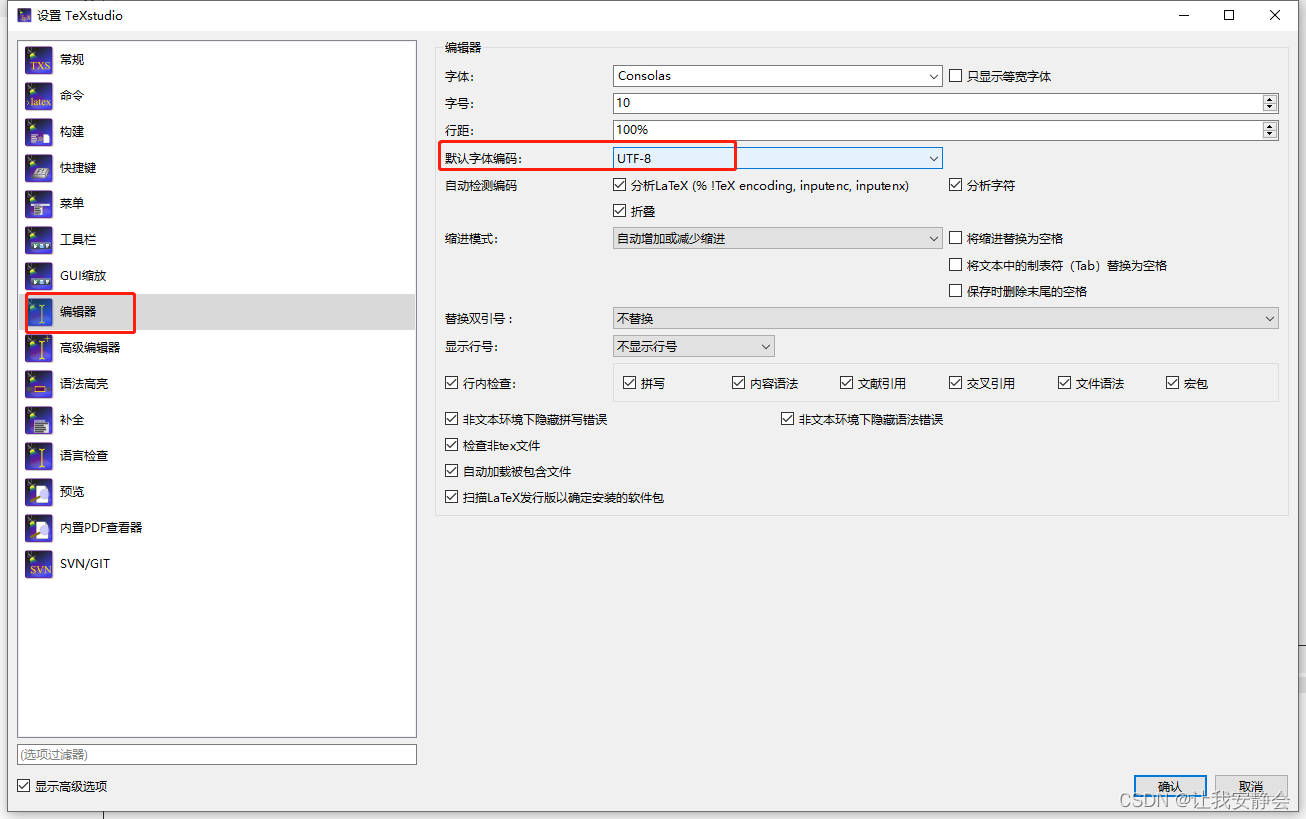Toggle the 拼写 checkbox
This screenshot has height=819, width=1306.
pyautogui.click(x=629, y=383)
